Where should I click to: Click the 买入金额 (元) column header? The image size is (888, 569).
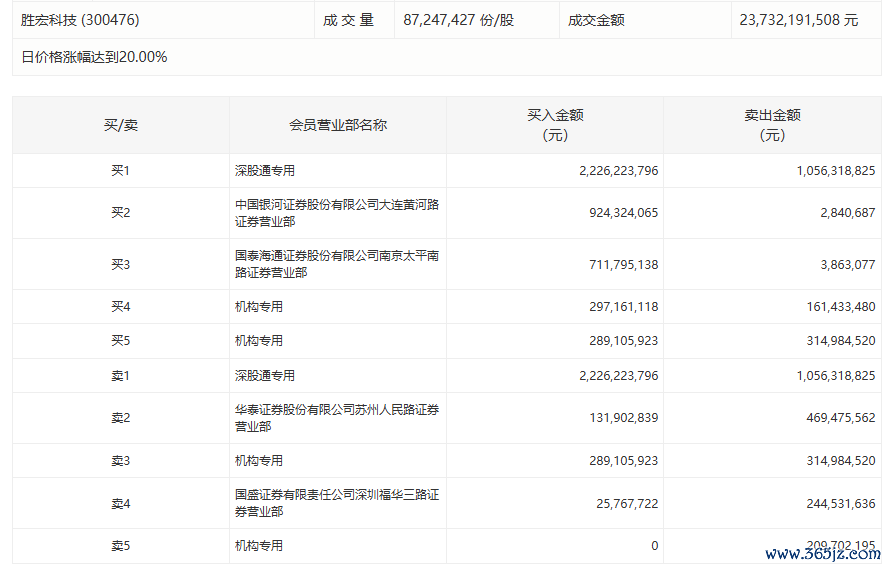[555, 125]
